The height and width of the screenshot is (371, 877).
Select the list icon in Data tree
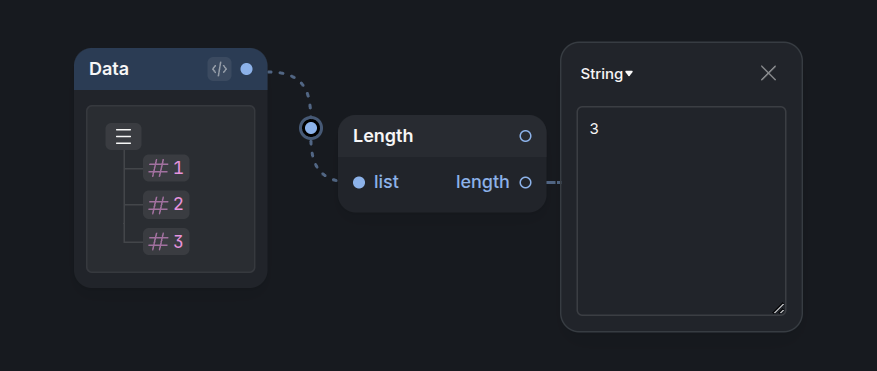[x=124, y=137]
